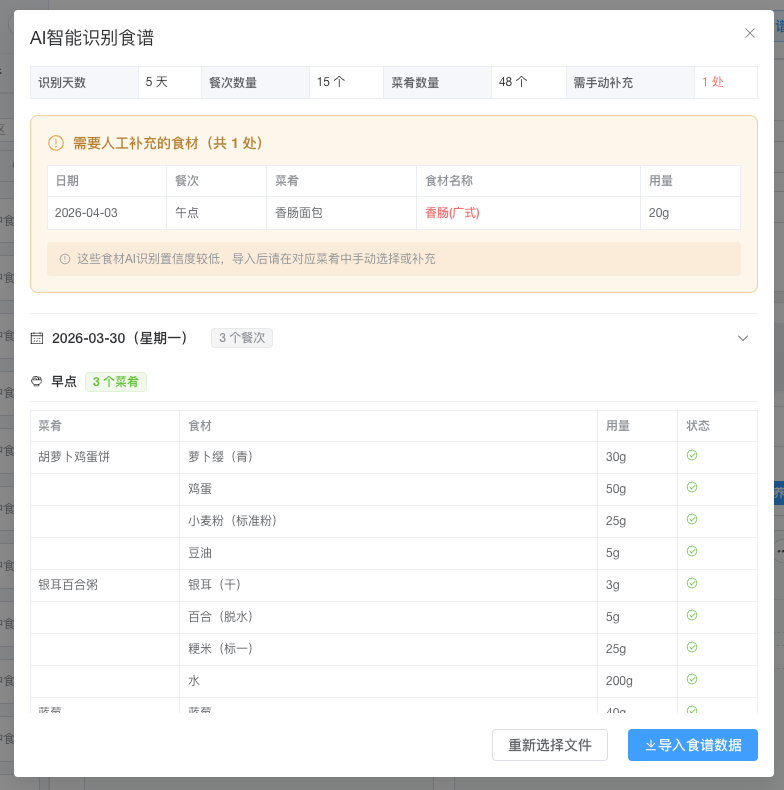Click the 粳米（标一） ingredient cell
This screenshot has width=784, height=790.
point(388,649)
